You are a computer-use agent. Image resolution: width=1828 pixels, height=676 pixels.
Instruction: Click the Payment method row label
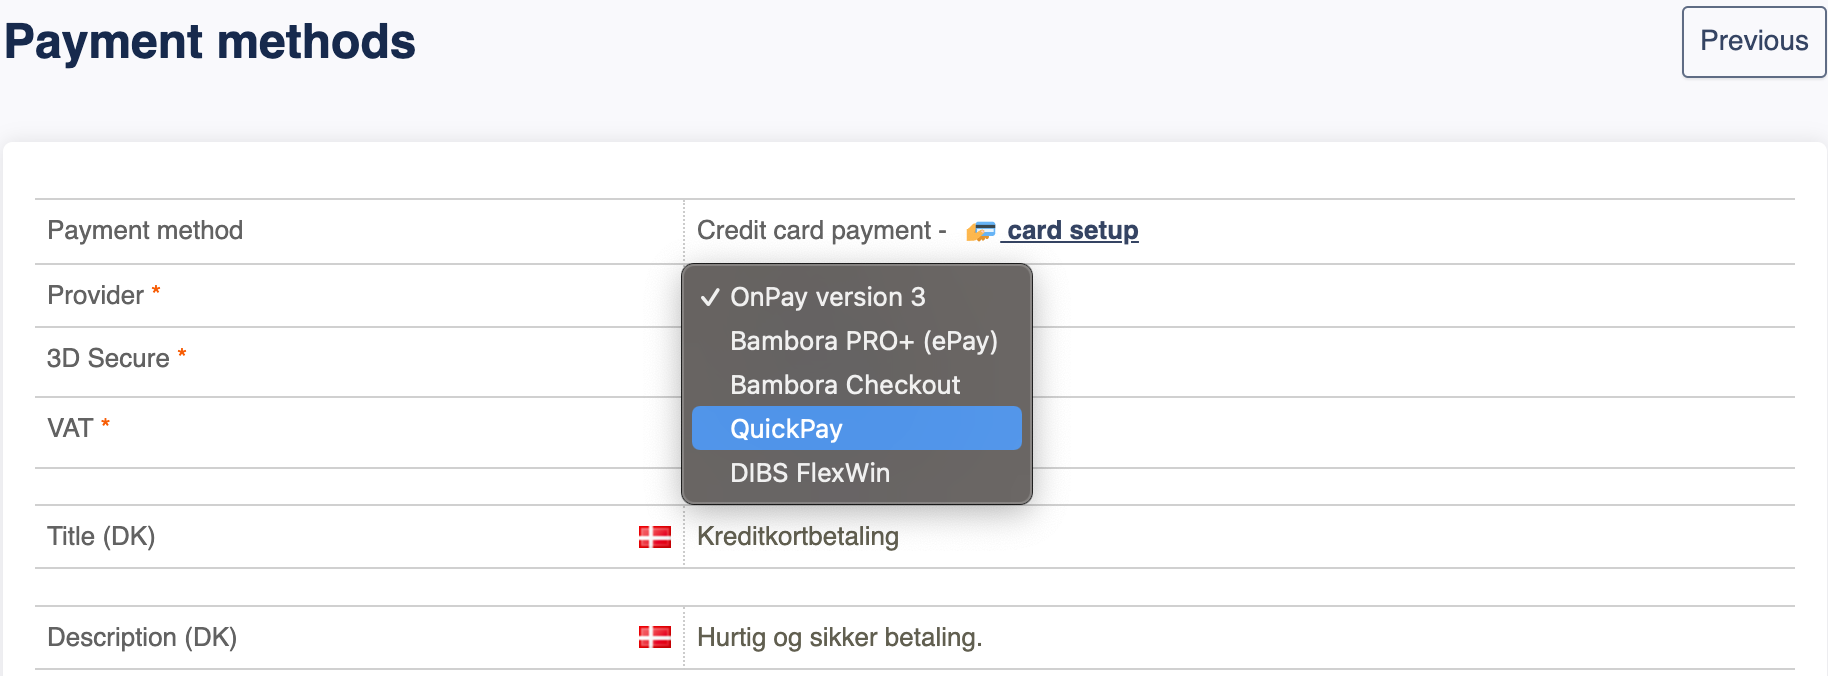point(145,230)
